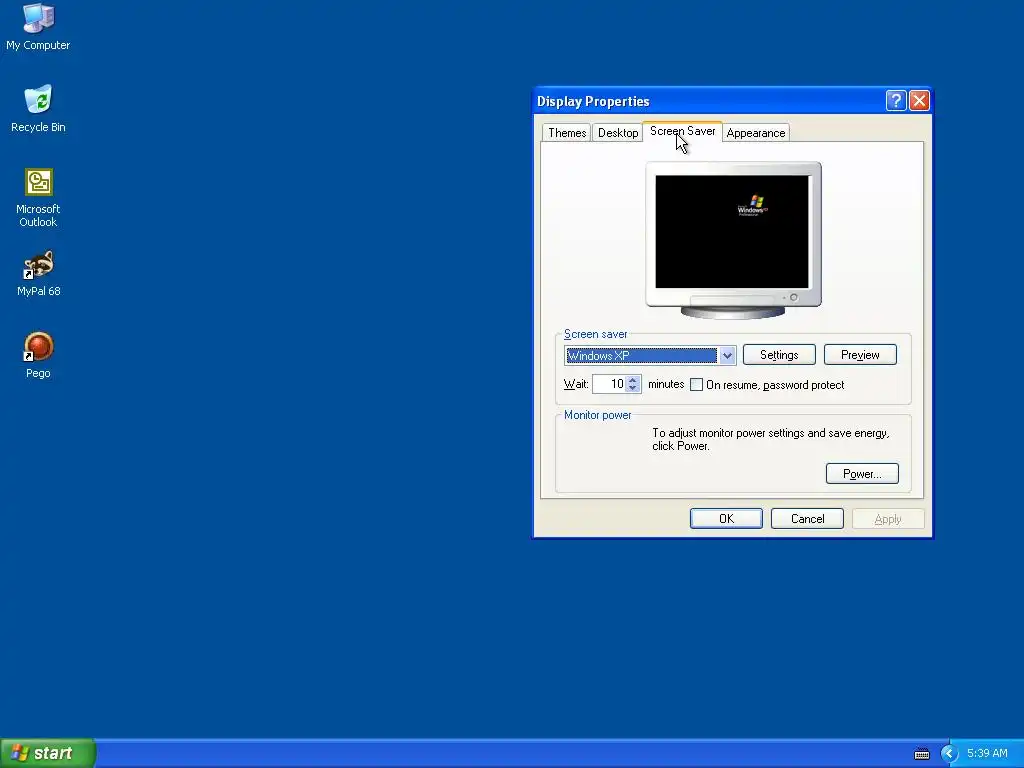The image size is (1024, 768).
Task: Select the MyPal 68 browser shortcut
Action: (x=38, y=273)
